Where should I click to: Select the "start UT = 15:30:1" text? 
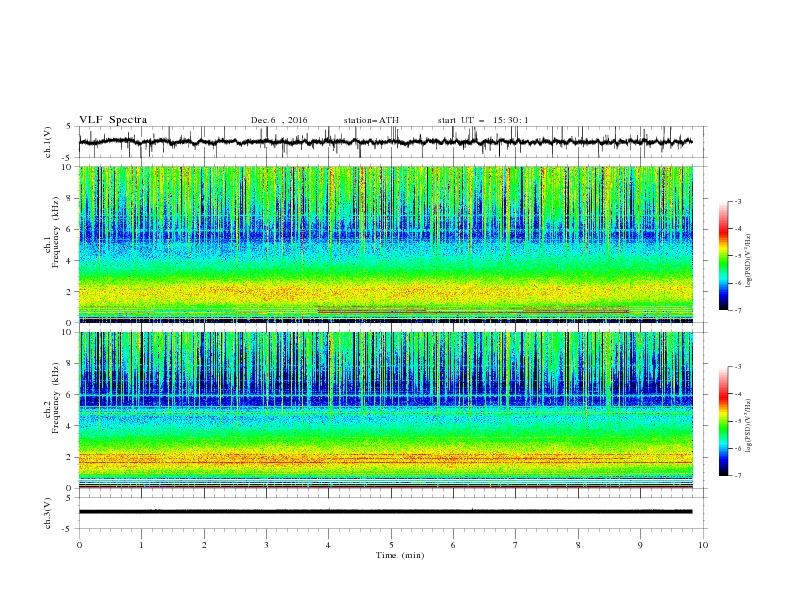[483, 120]
